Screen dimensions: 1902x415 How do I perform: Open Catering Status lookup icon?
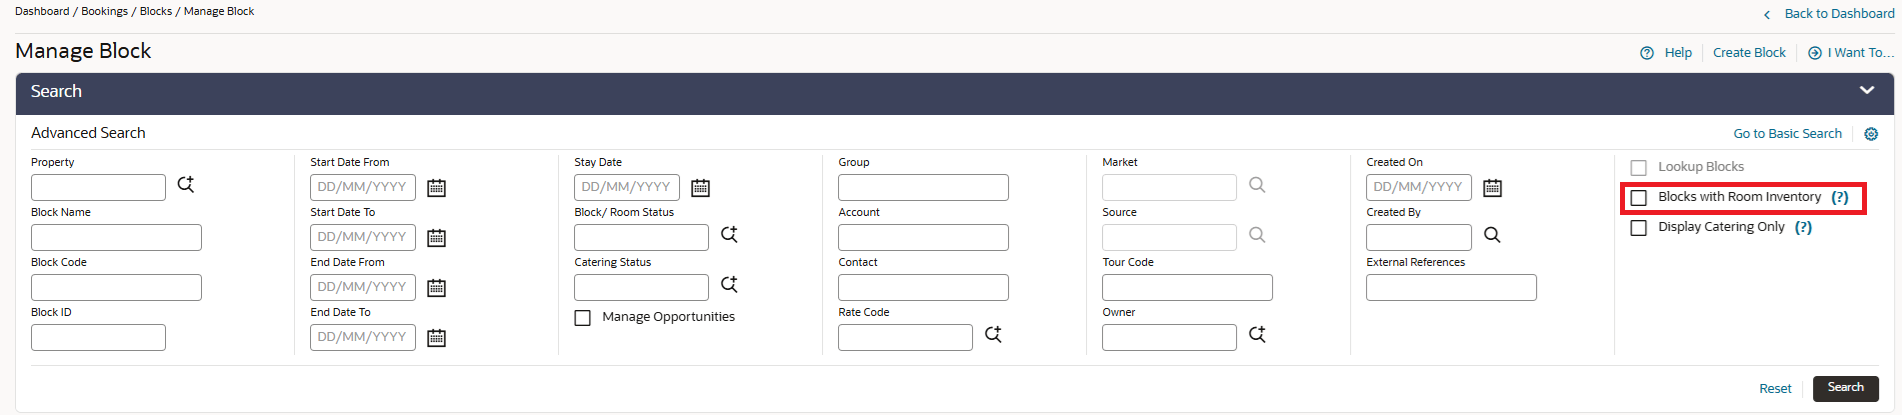pyautogui.click(x=730, y=285)
